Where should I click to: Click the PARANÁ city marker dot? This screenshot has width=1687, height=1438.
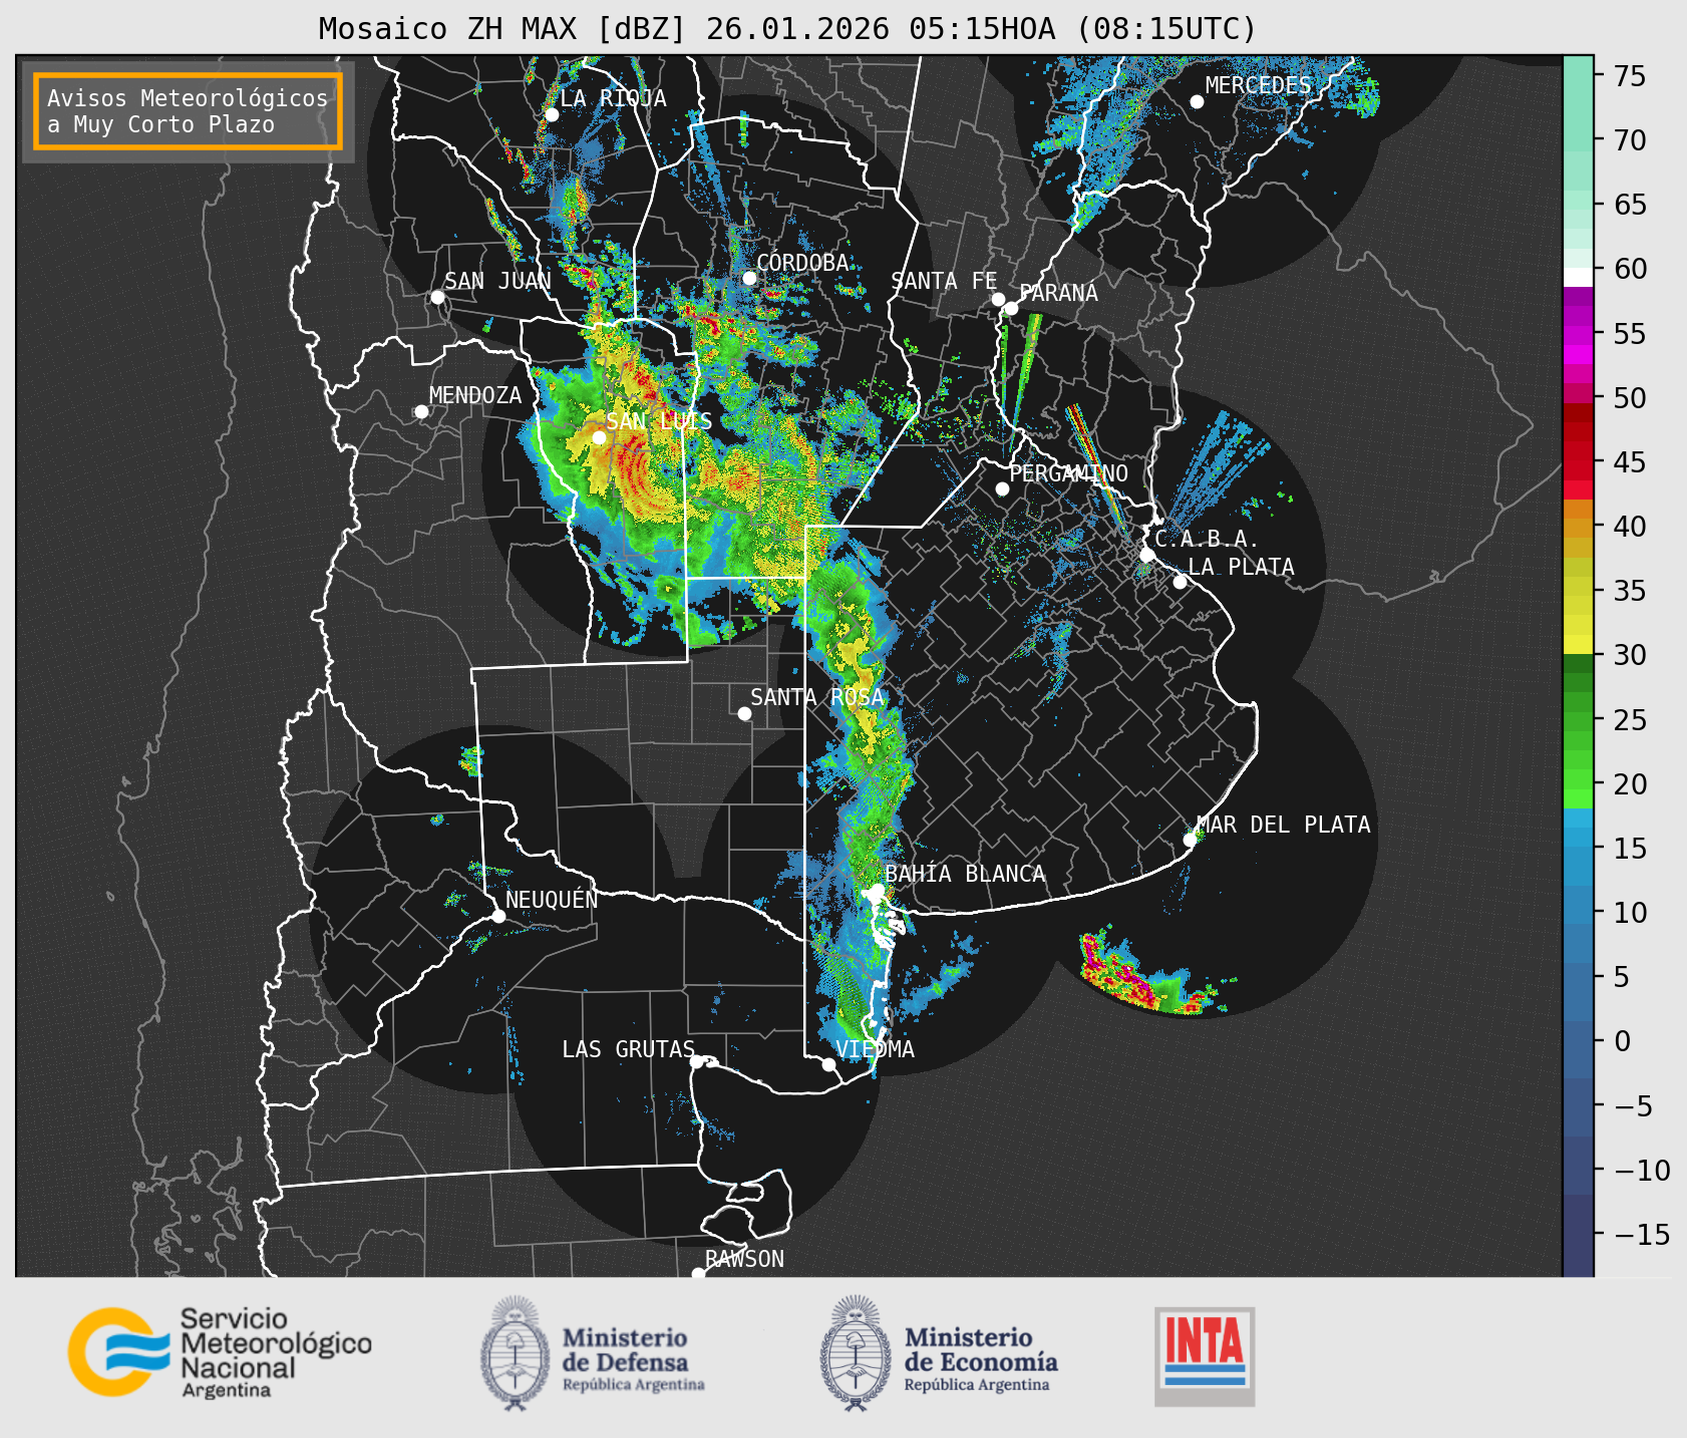[x=1011, y=308]
